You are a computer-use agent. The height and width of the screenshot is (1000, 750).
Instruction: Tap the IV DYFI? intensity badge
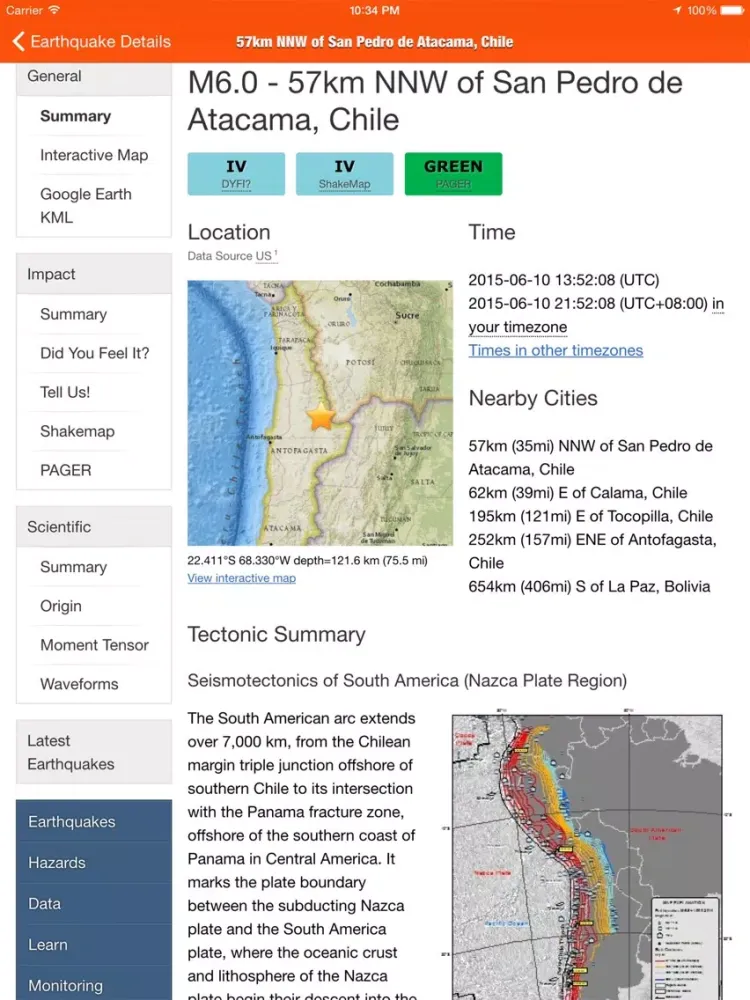click(236, 173)
